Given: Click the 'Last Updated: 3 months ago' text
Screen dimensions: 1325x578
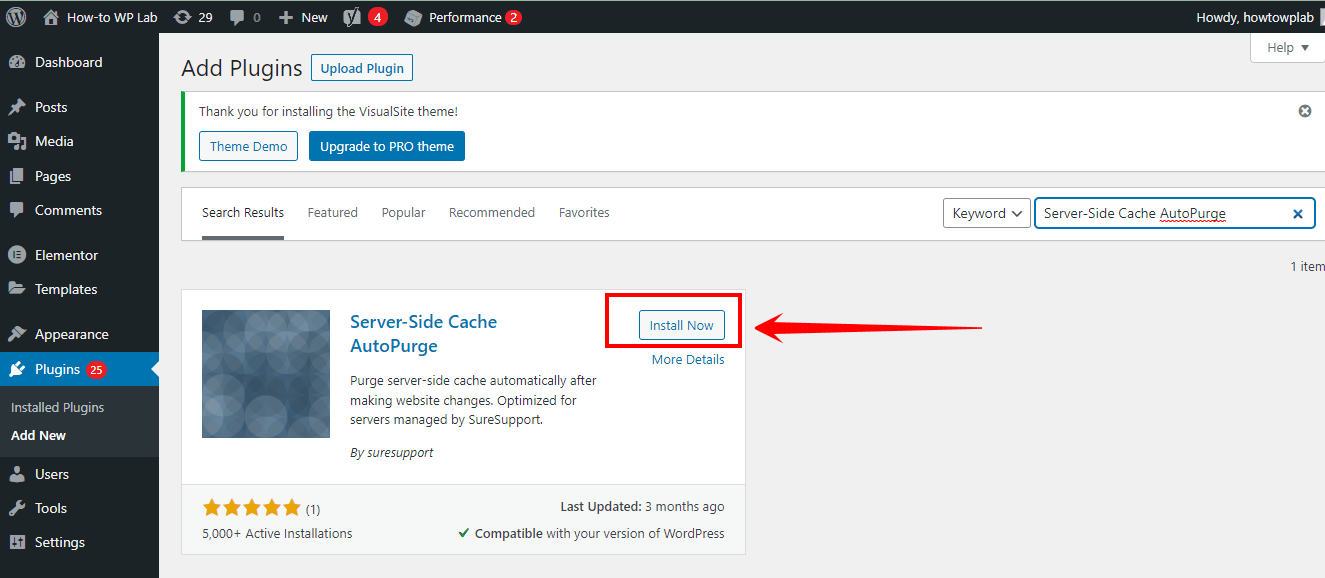Looking at the screenshot, I should (x=643, y=507).
